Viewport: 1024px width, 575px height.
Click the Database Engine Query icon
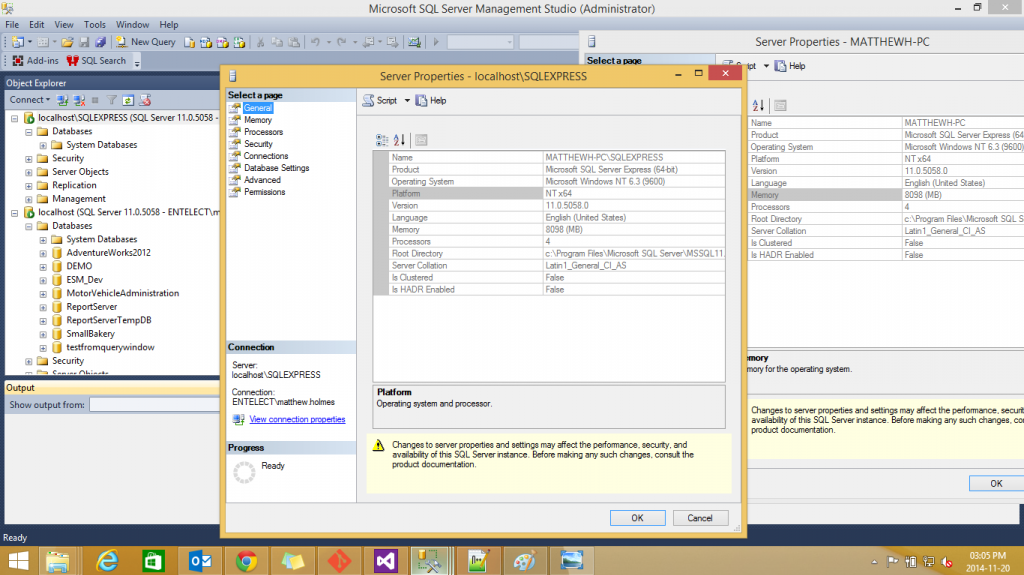tap(189, 42)
